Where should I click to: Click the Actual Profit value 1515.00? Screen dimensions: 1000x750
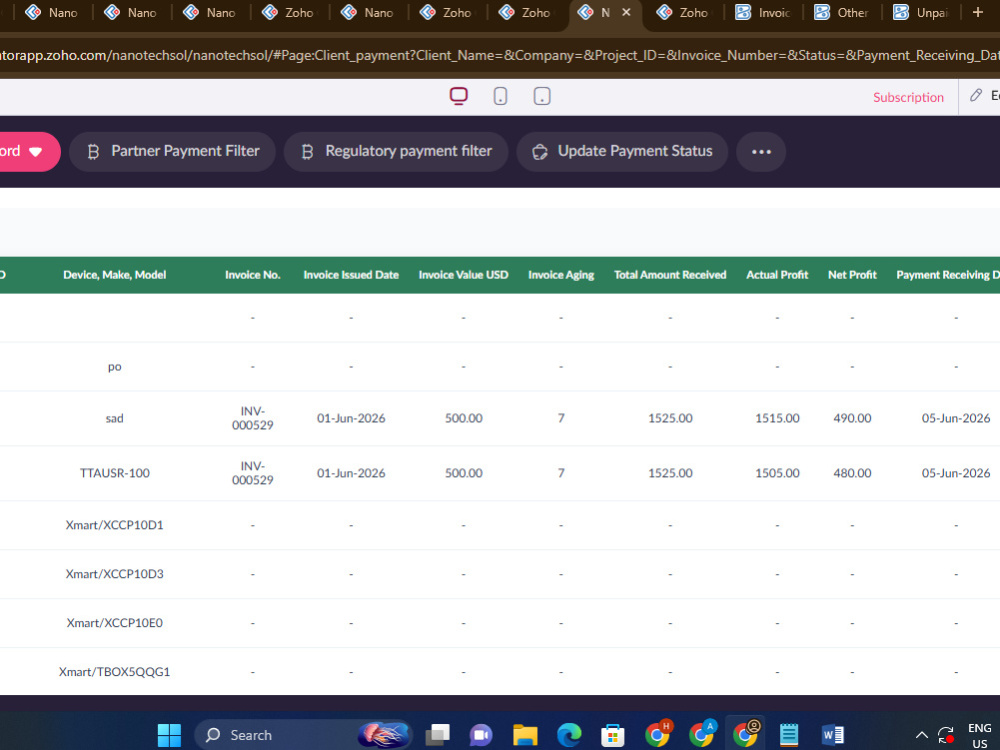point(777,418)
